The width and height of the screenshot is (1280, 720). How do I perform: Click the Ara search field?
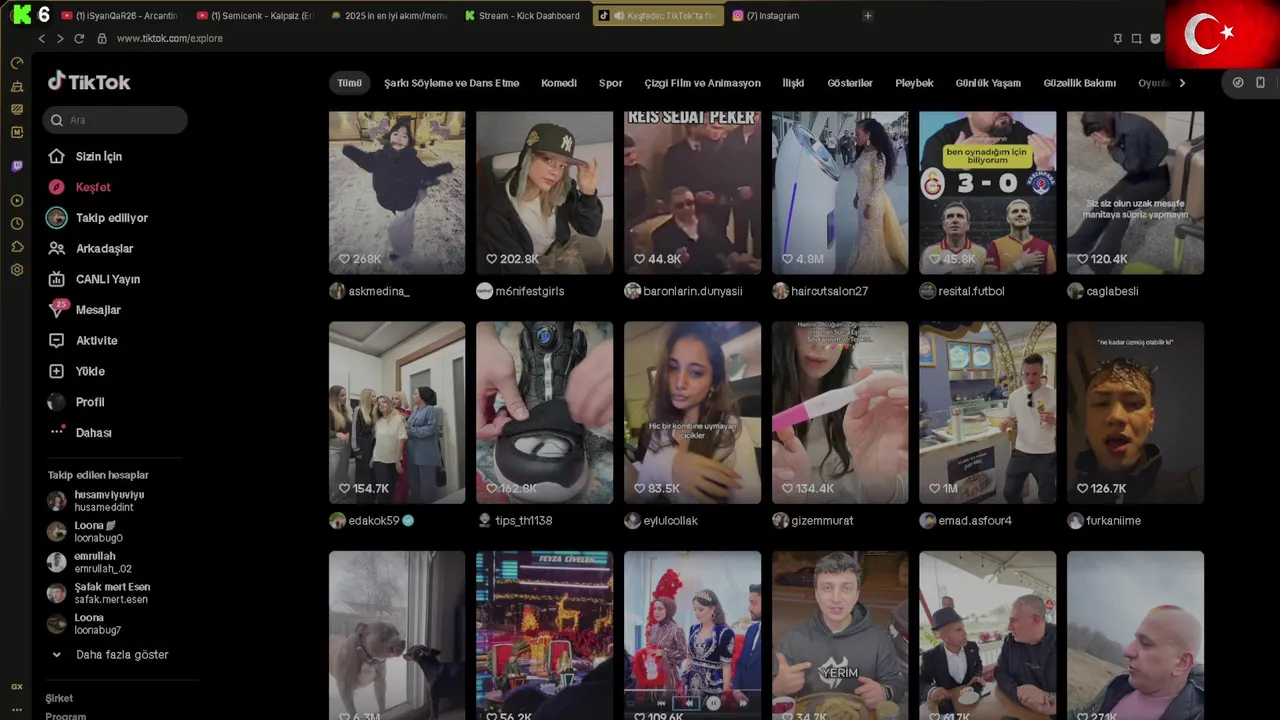click(115, 120)
